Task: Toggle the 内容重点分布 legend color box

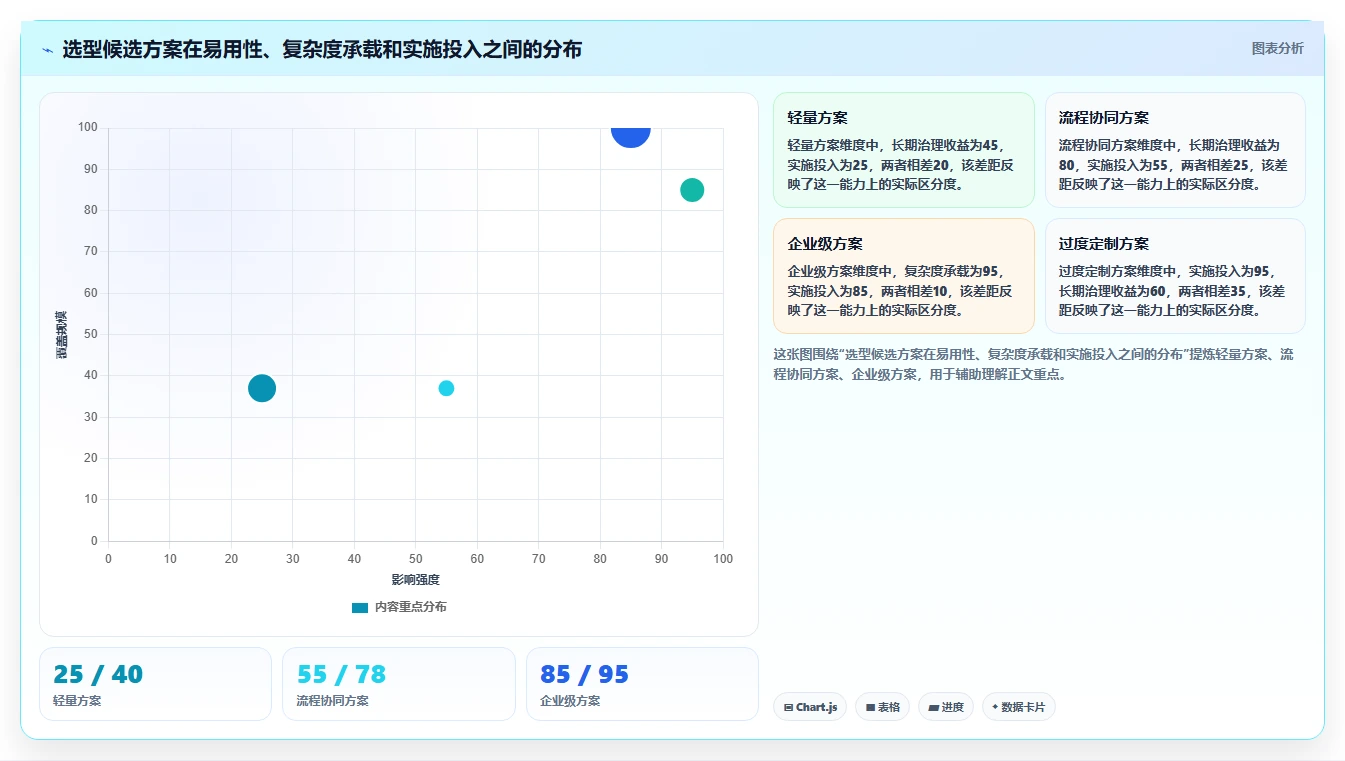Action: click(360, 607)
